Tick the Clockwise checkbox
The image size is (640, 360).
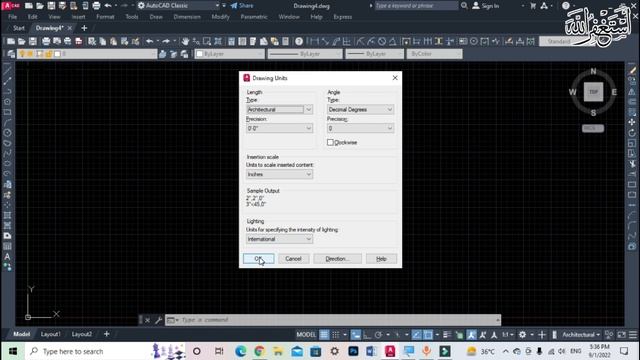pyautogui.click(x=330, y=142)
